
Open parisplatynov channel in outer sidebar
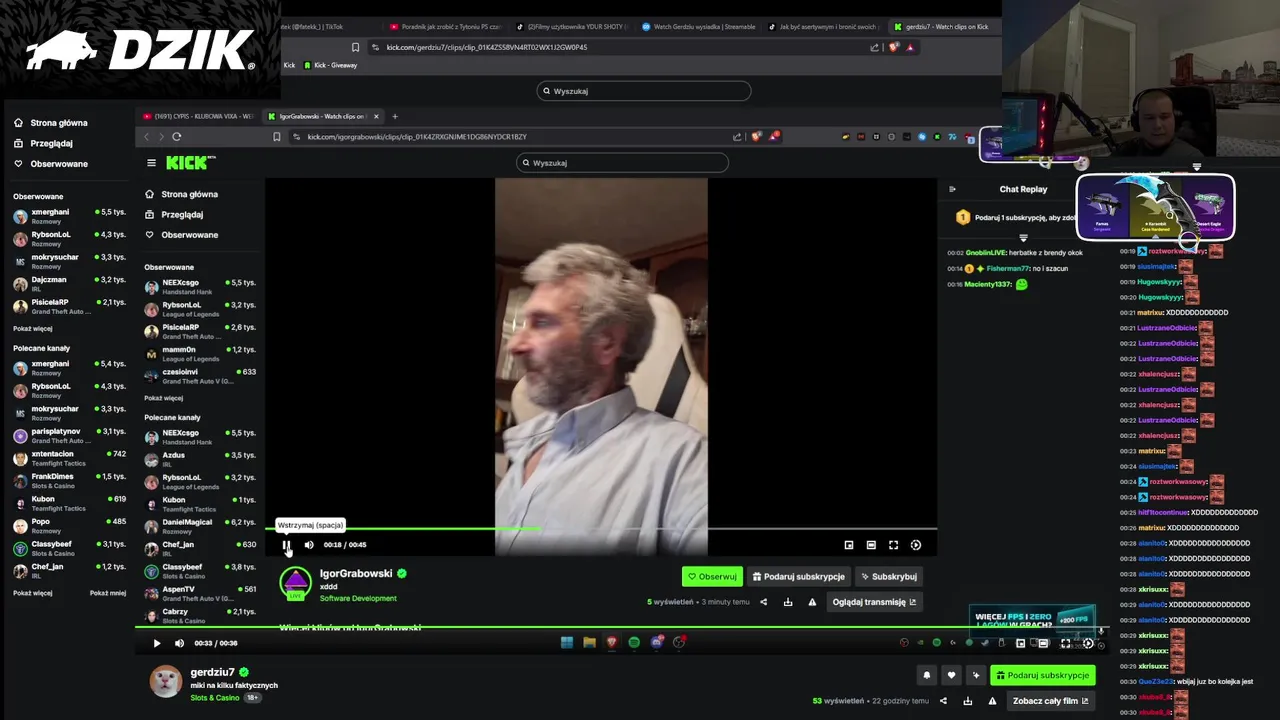[68, 435]
